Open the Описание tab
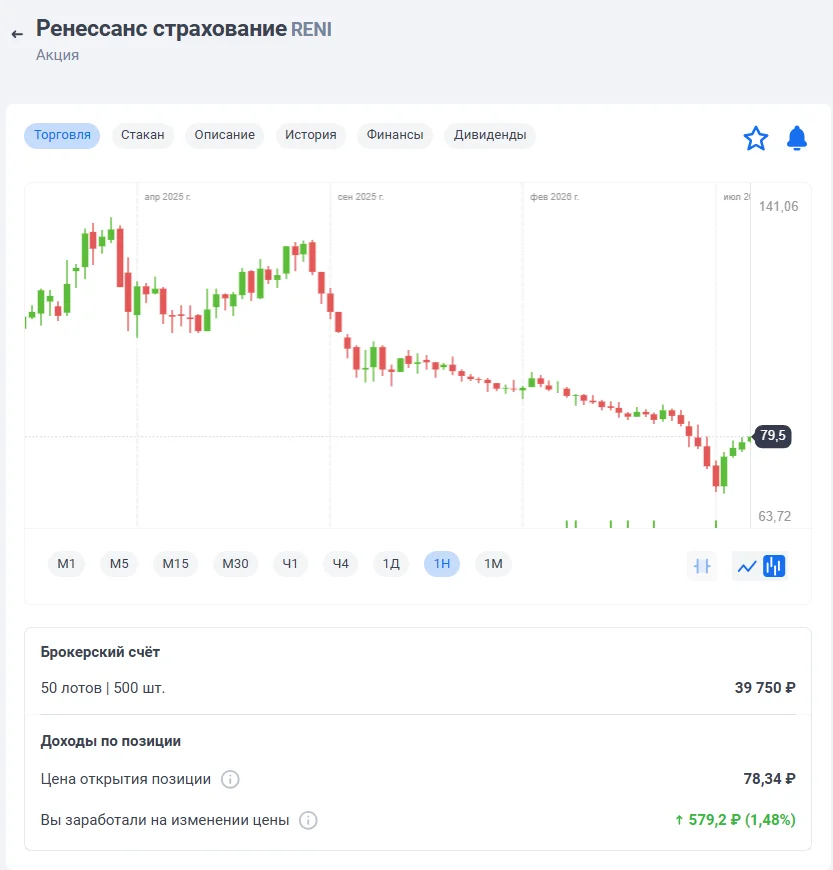 224,135
